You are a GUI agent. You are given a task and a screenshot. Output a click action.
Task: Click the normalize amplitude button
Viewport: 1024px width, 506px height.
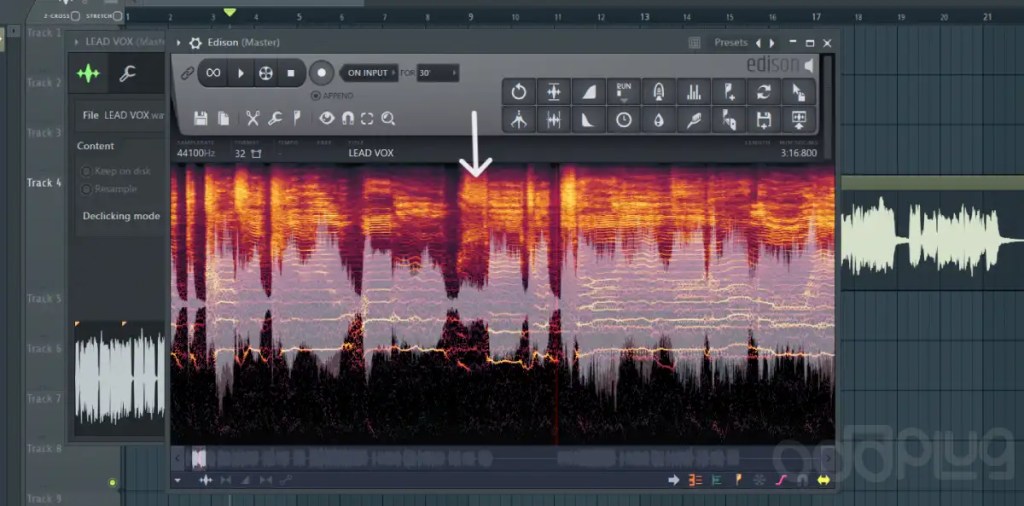pos(554,92)
